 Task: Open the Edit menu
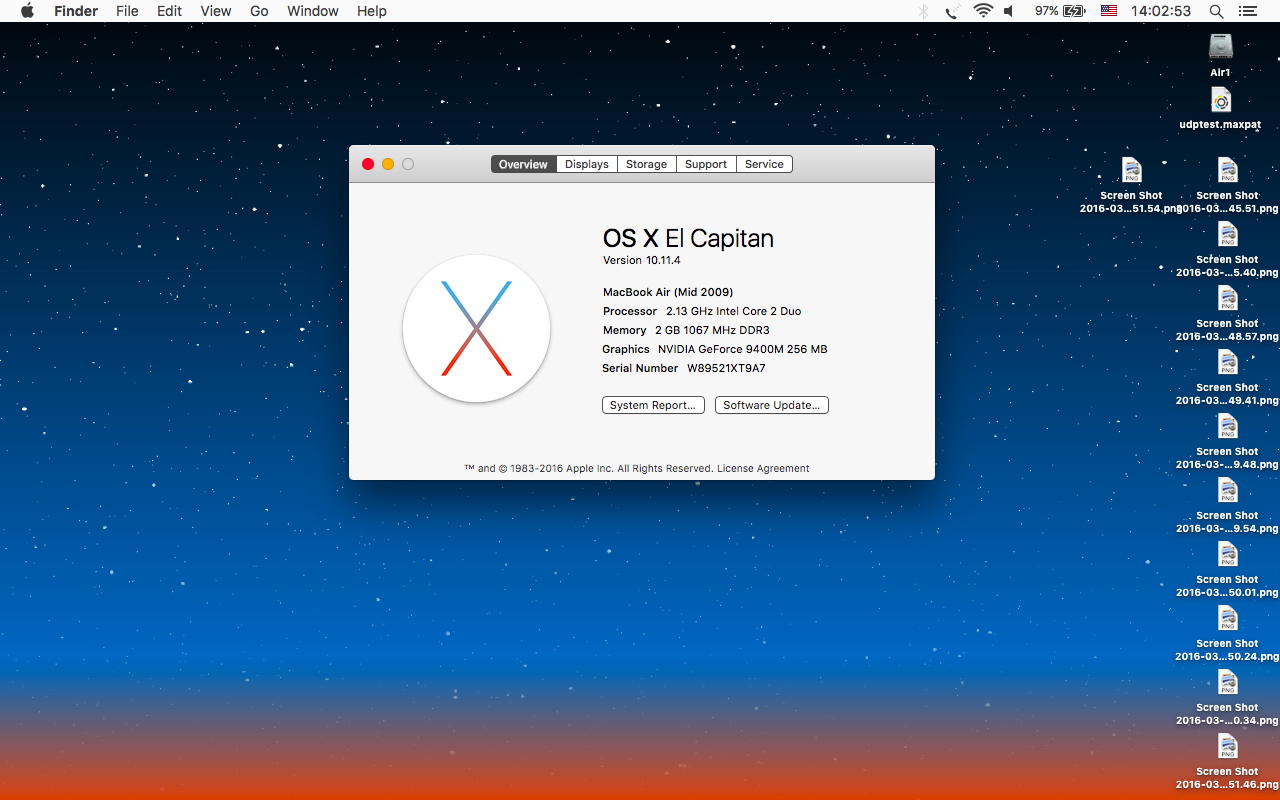(169, 11)
